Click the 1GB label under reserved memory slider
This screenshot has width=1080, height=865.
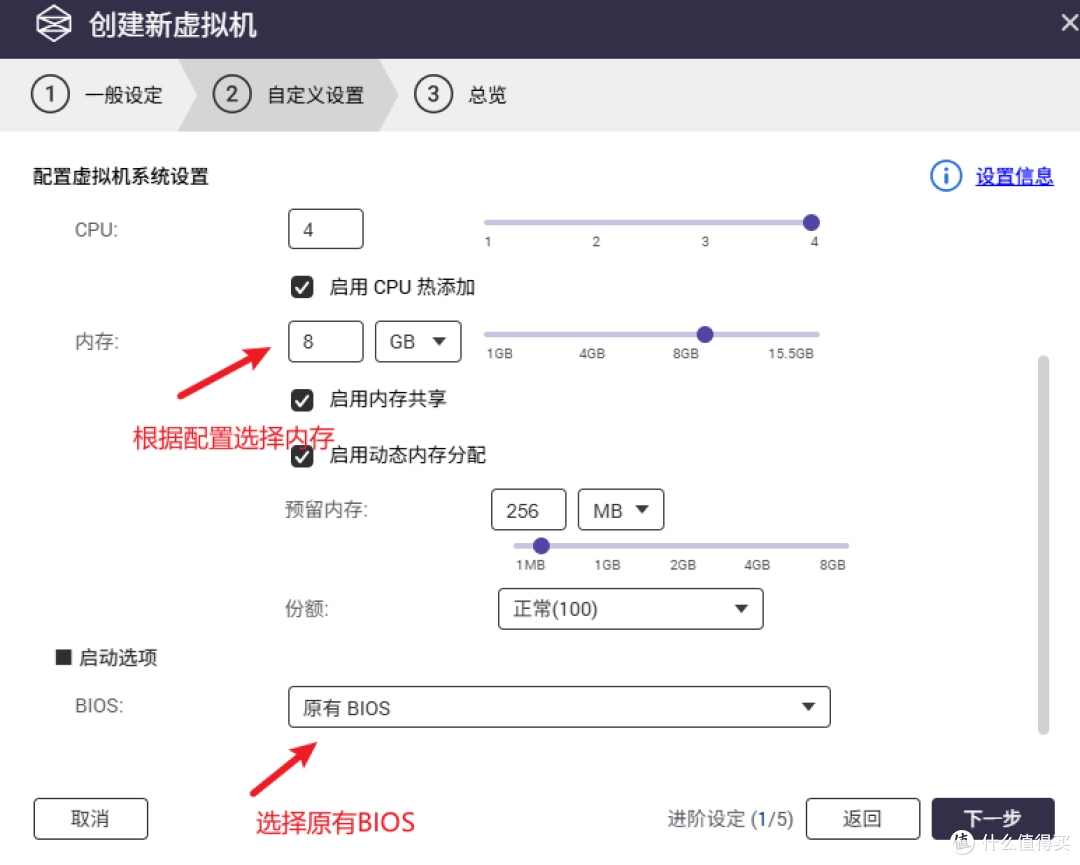(608, 565)
